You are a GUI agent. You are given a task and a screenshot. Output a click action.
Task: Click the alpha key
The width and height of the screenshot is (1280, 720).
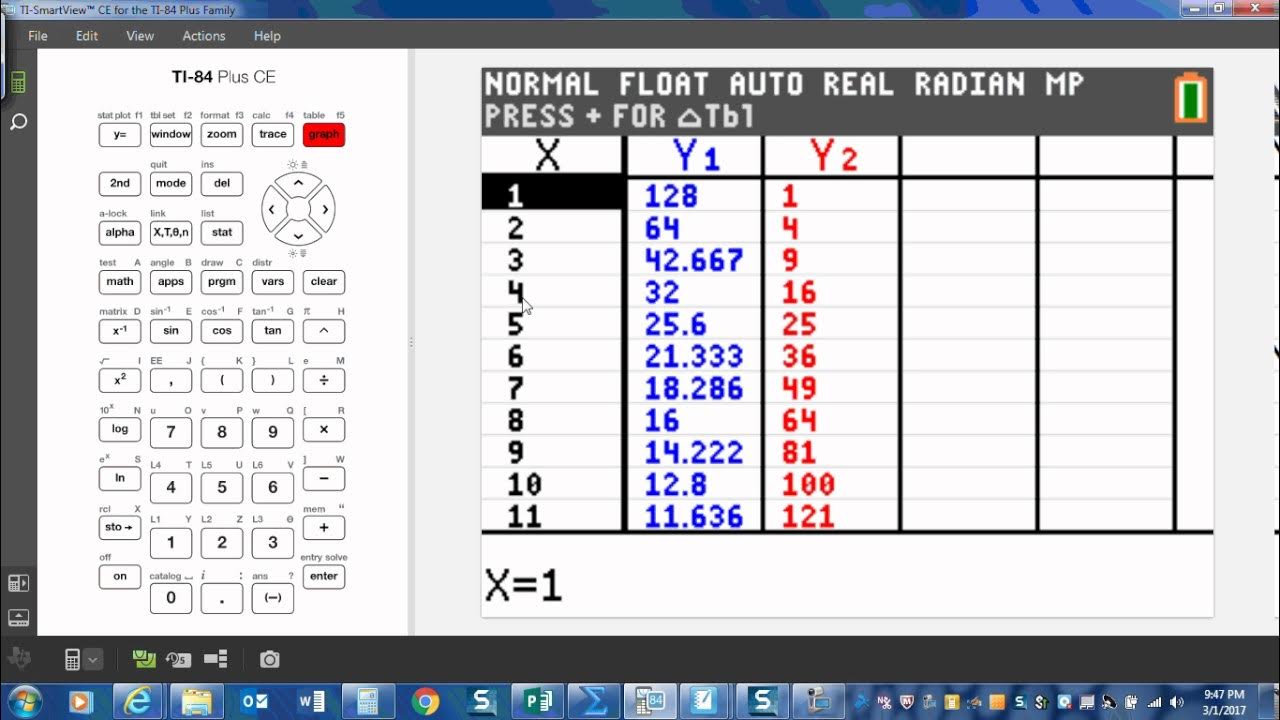point(120,232)
